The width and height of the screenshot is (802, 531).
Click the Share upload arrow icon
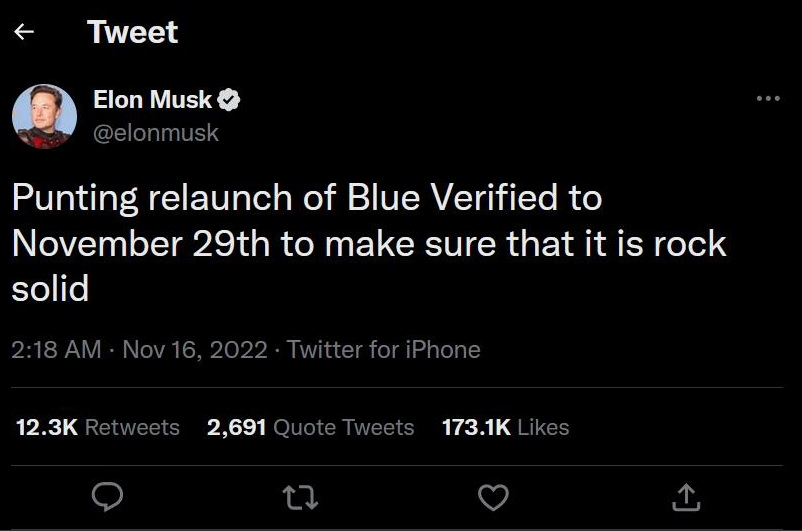click(x=686, y=495)
